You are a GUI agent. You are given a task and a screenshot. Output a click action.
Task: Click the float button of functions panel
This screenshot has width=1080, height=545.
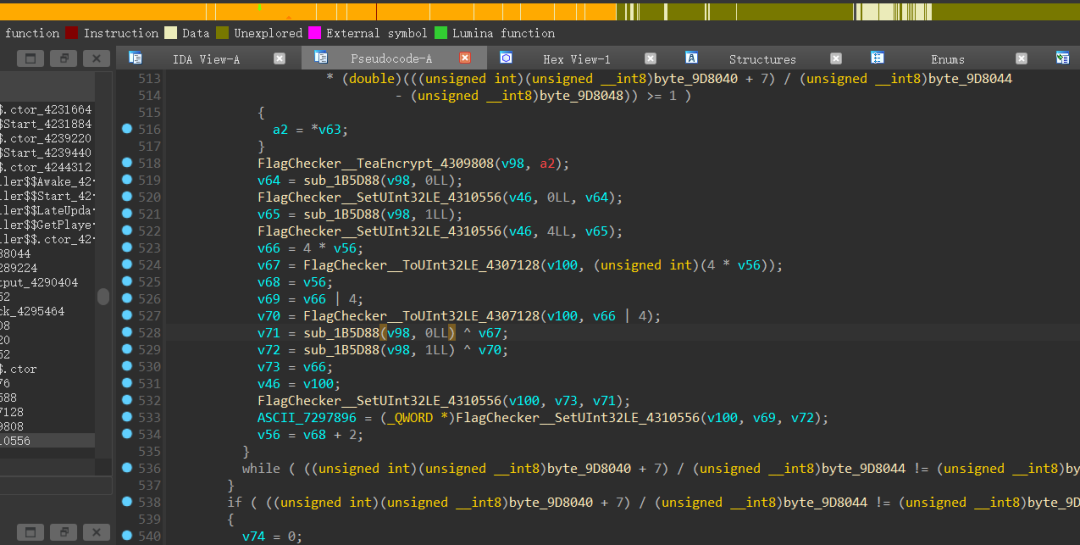pos(63,59)
